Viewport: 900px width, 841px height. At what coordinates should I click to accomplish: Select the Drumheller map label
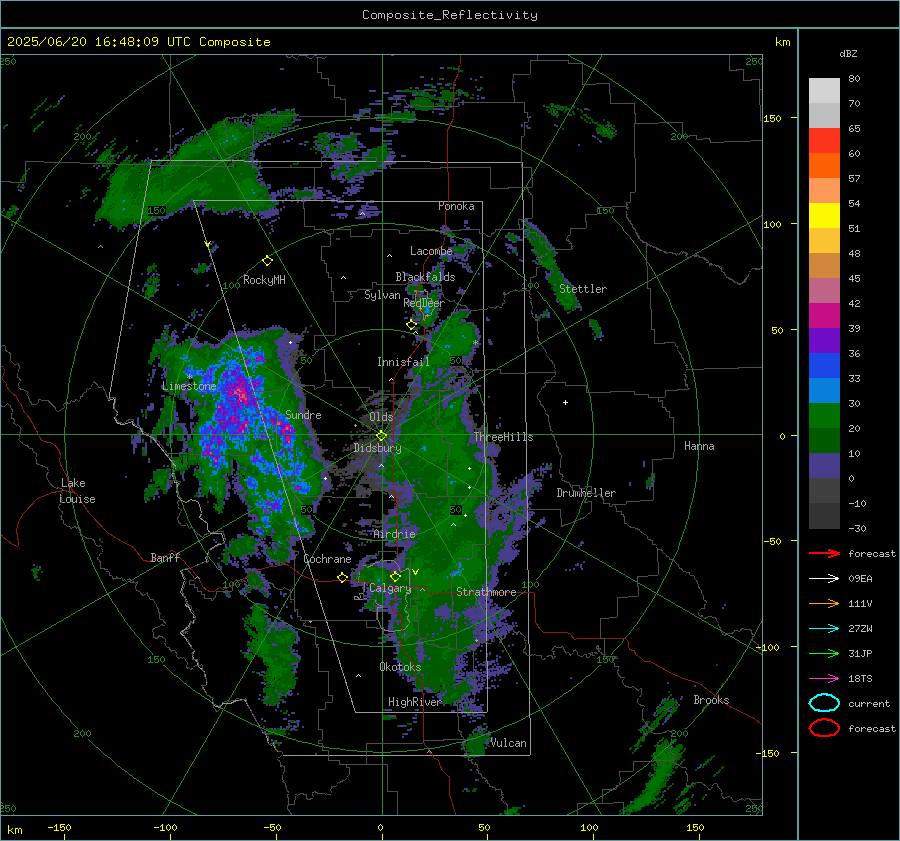tap(586, 493)
